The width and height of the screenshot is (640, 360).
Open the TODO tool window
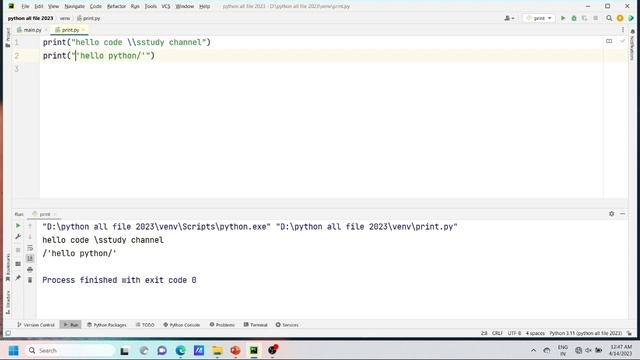(145, 325)
